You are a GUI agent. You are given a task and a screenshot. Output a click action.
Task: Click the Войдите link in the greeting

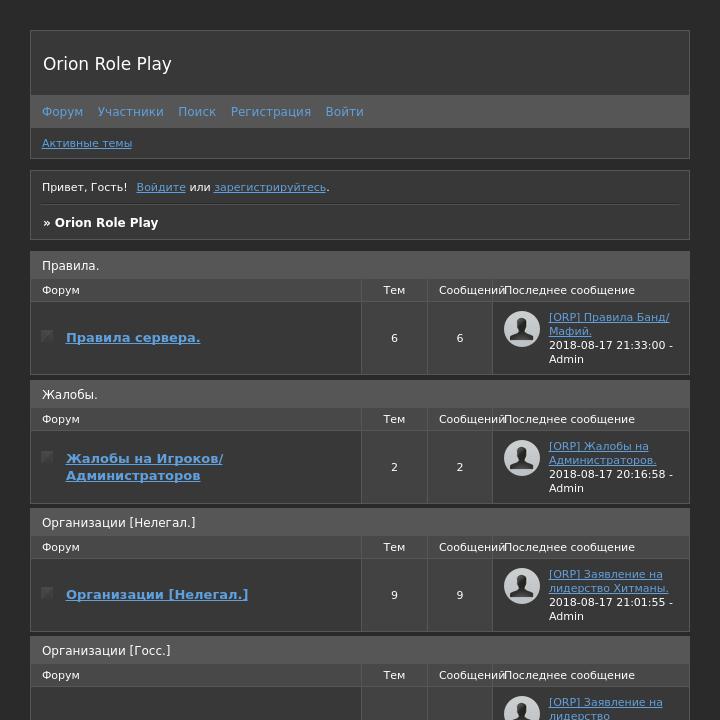(x=161, y=187)
